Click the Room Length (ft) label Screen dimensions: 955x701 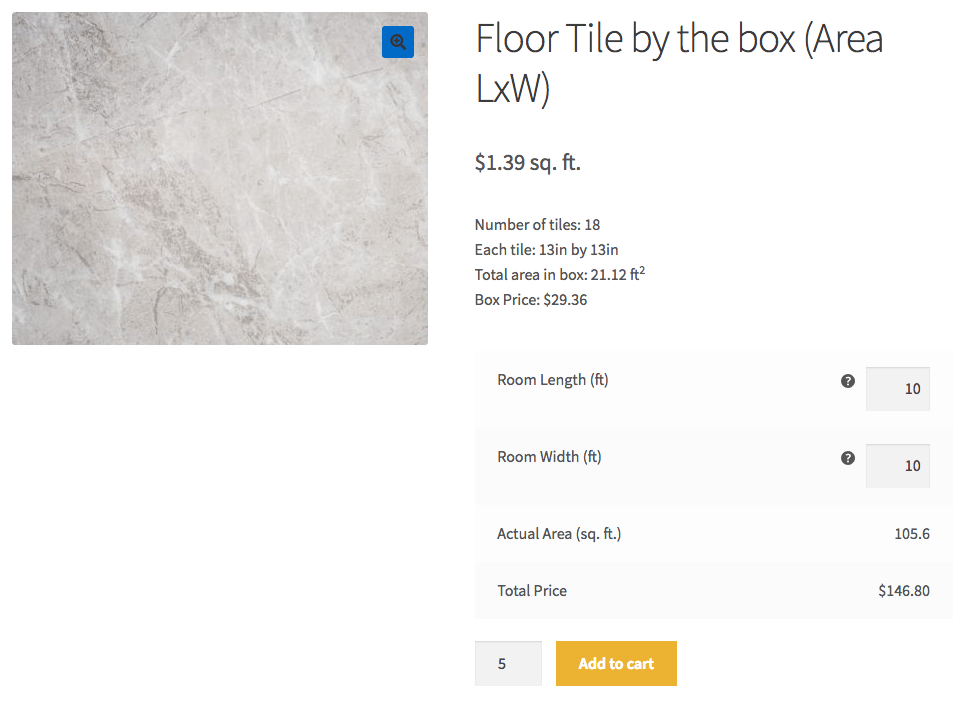[x=552, y=380]
